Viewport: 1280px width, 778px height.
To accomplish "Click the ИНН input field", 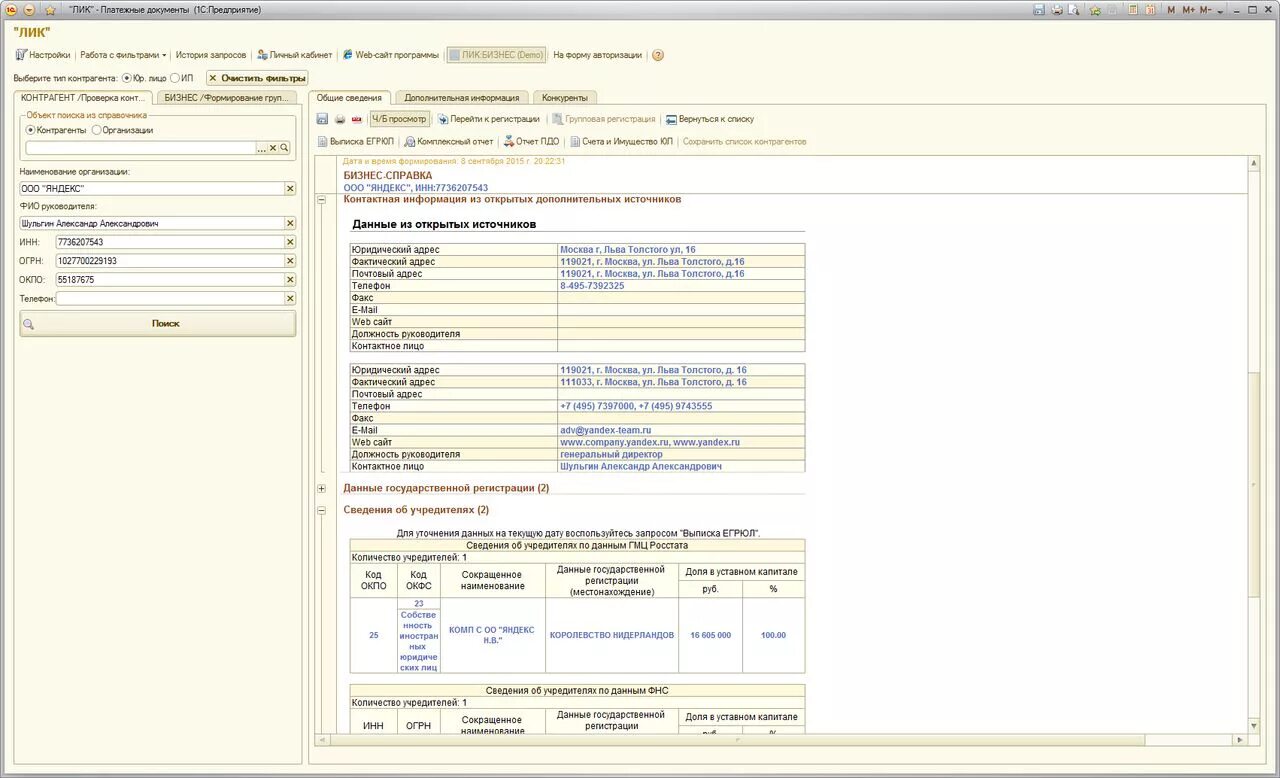I will pos(170,242).
